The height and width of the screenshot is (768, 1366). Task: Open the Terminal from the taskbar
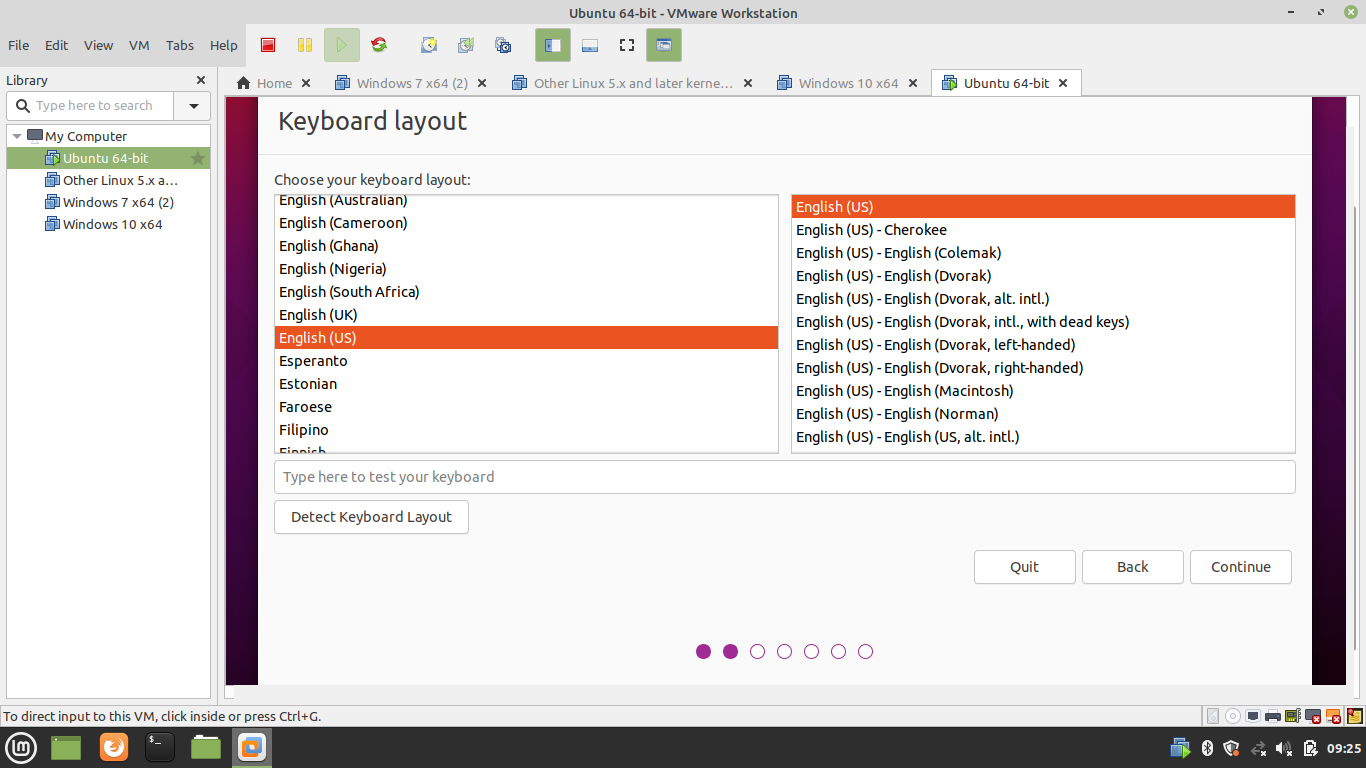tap(160, 747)
